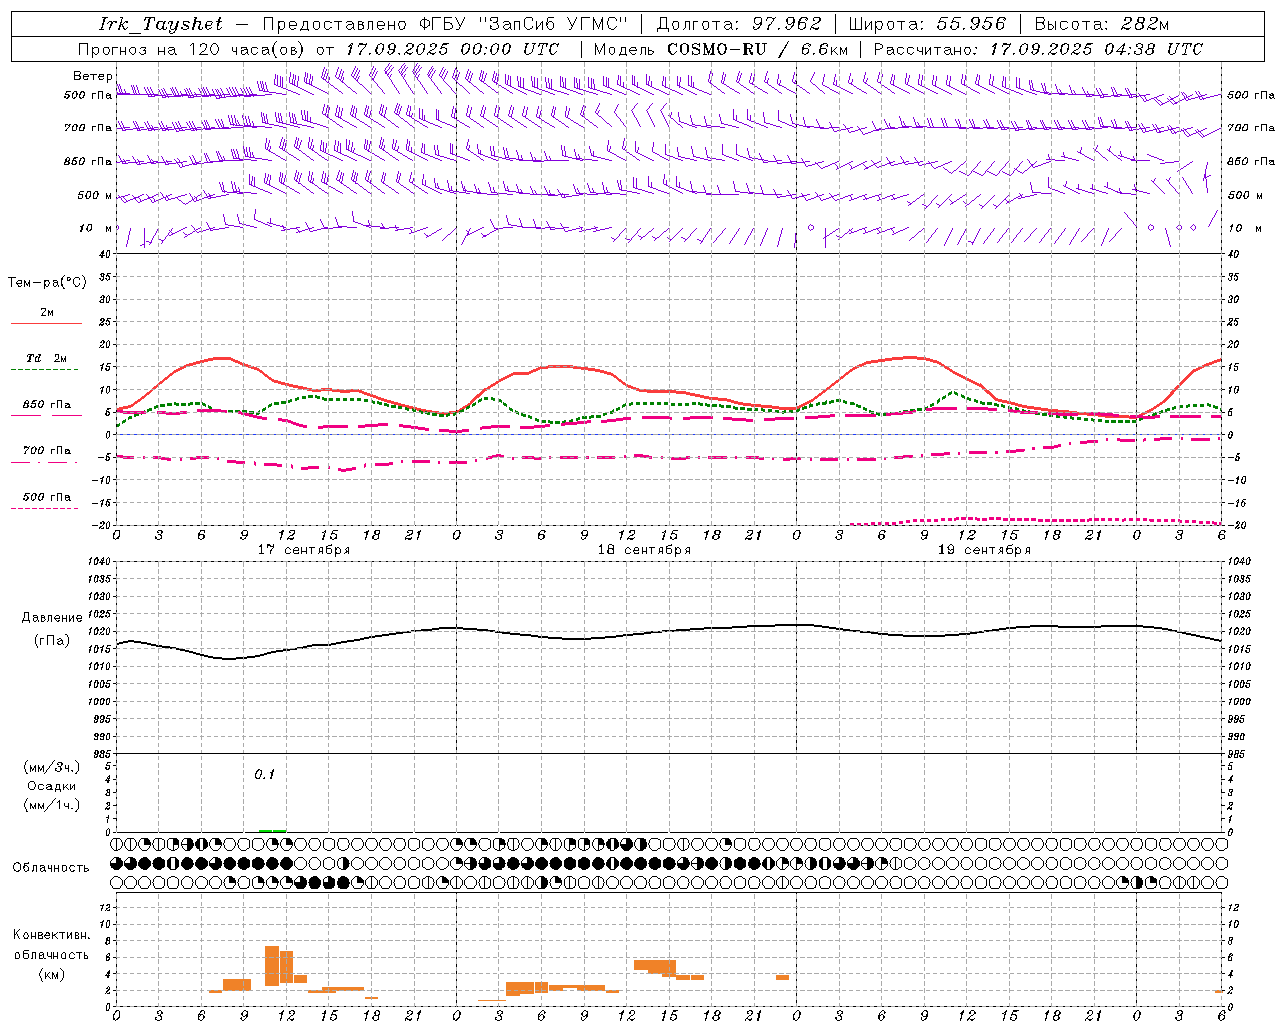This screenshot has height=1024, width=1280.
Task: Click the 'Широта: 55.956' latitude value
Action: [927, 24]
